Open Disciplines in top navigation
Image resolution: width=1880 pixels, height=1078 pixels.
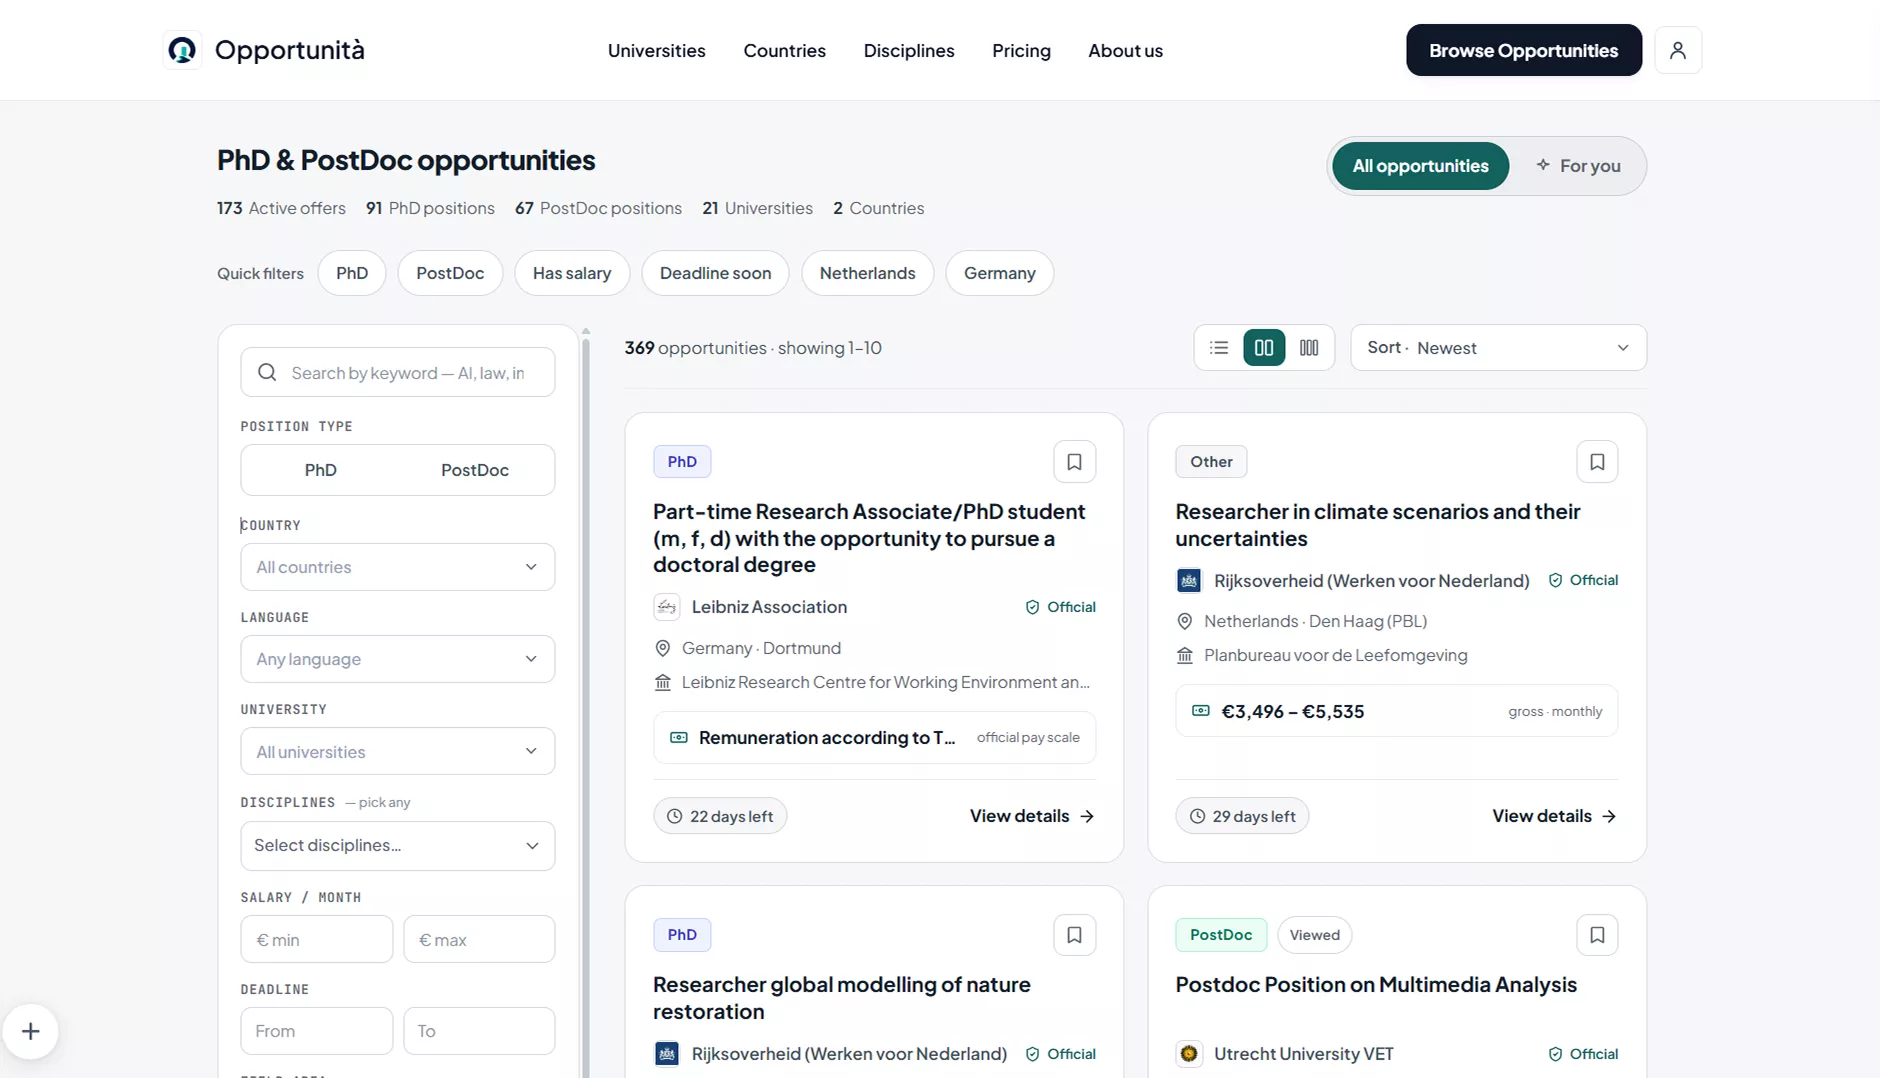pos(909,50)
